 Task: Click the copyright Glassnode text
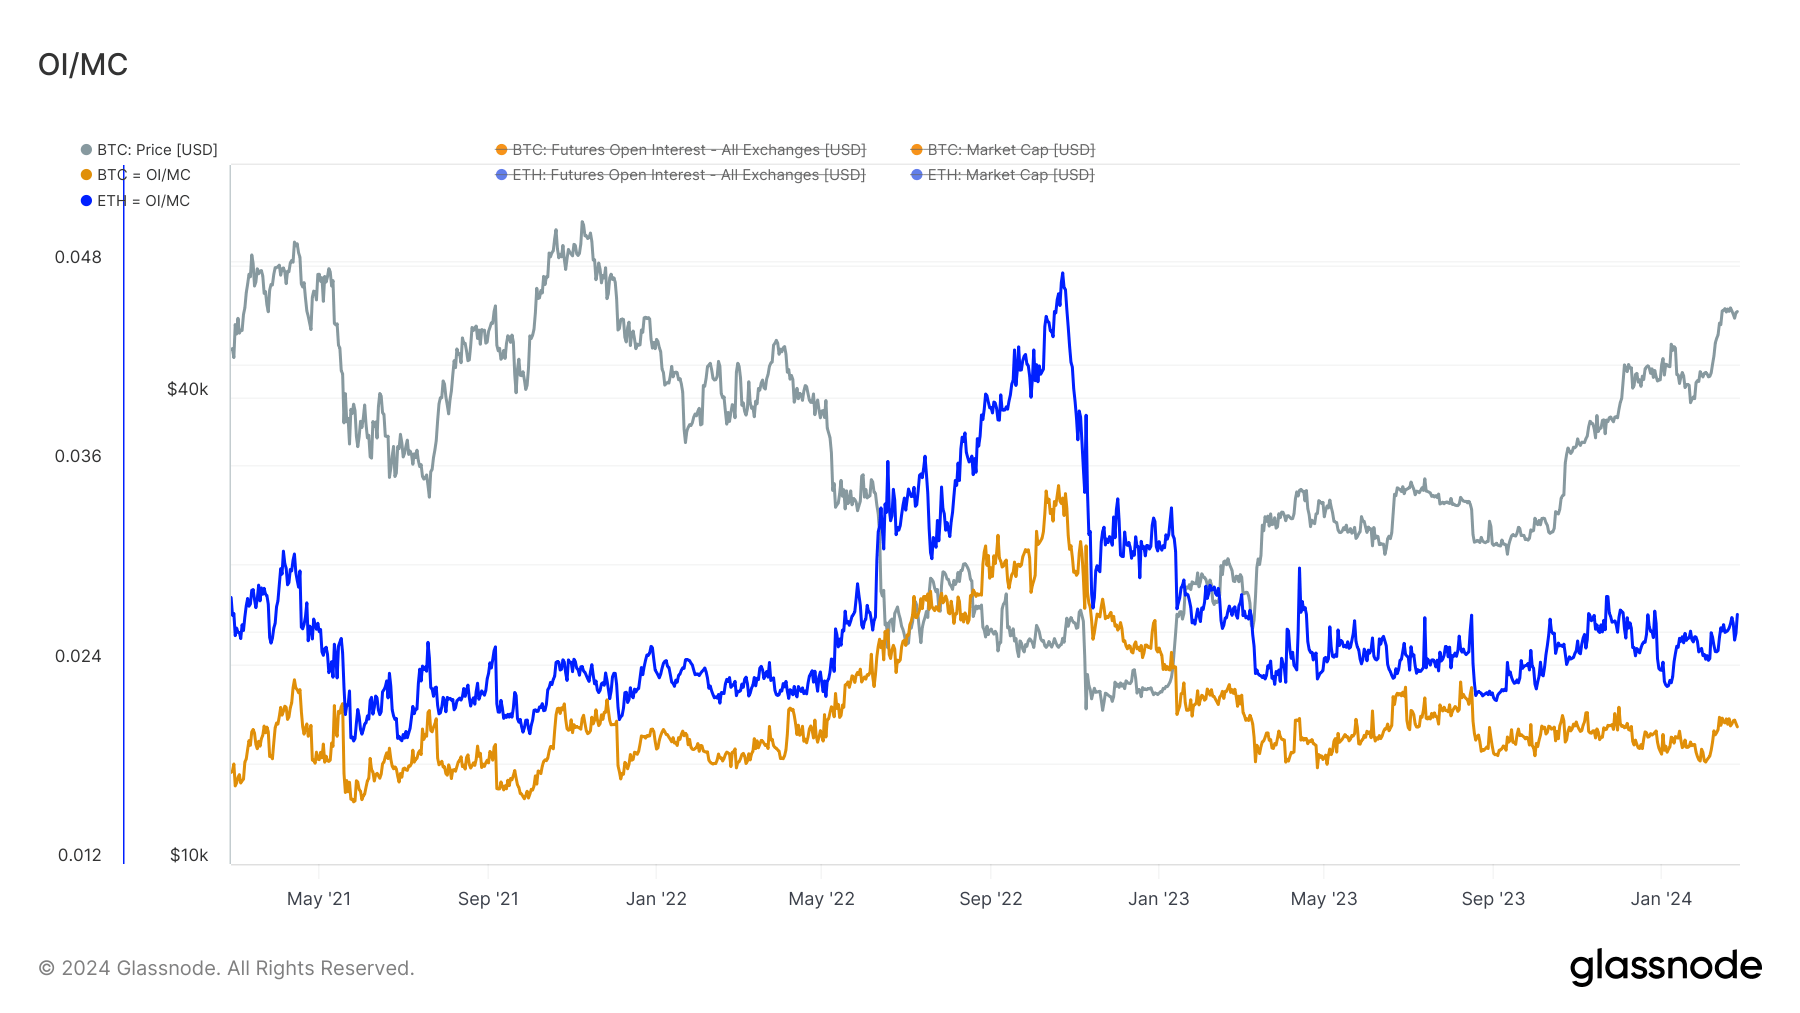(x=226, y=968)
